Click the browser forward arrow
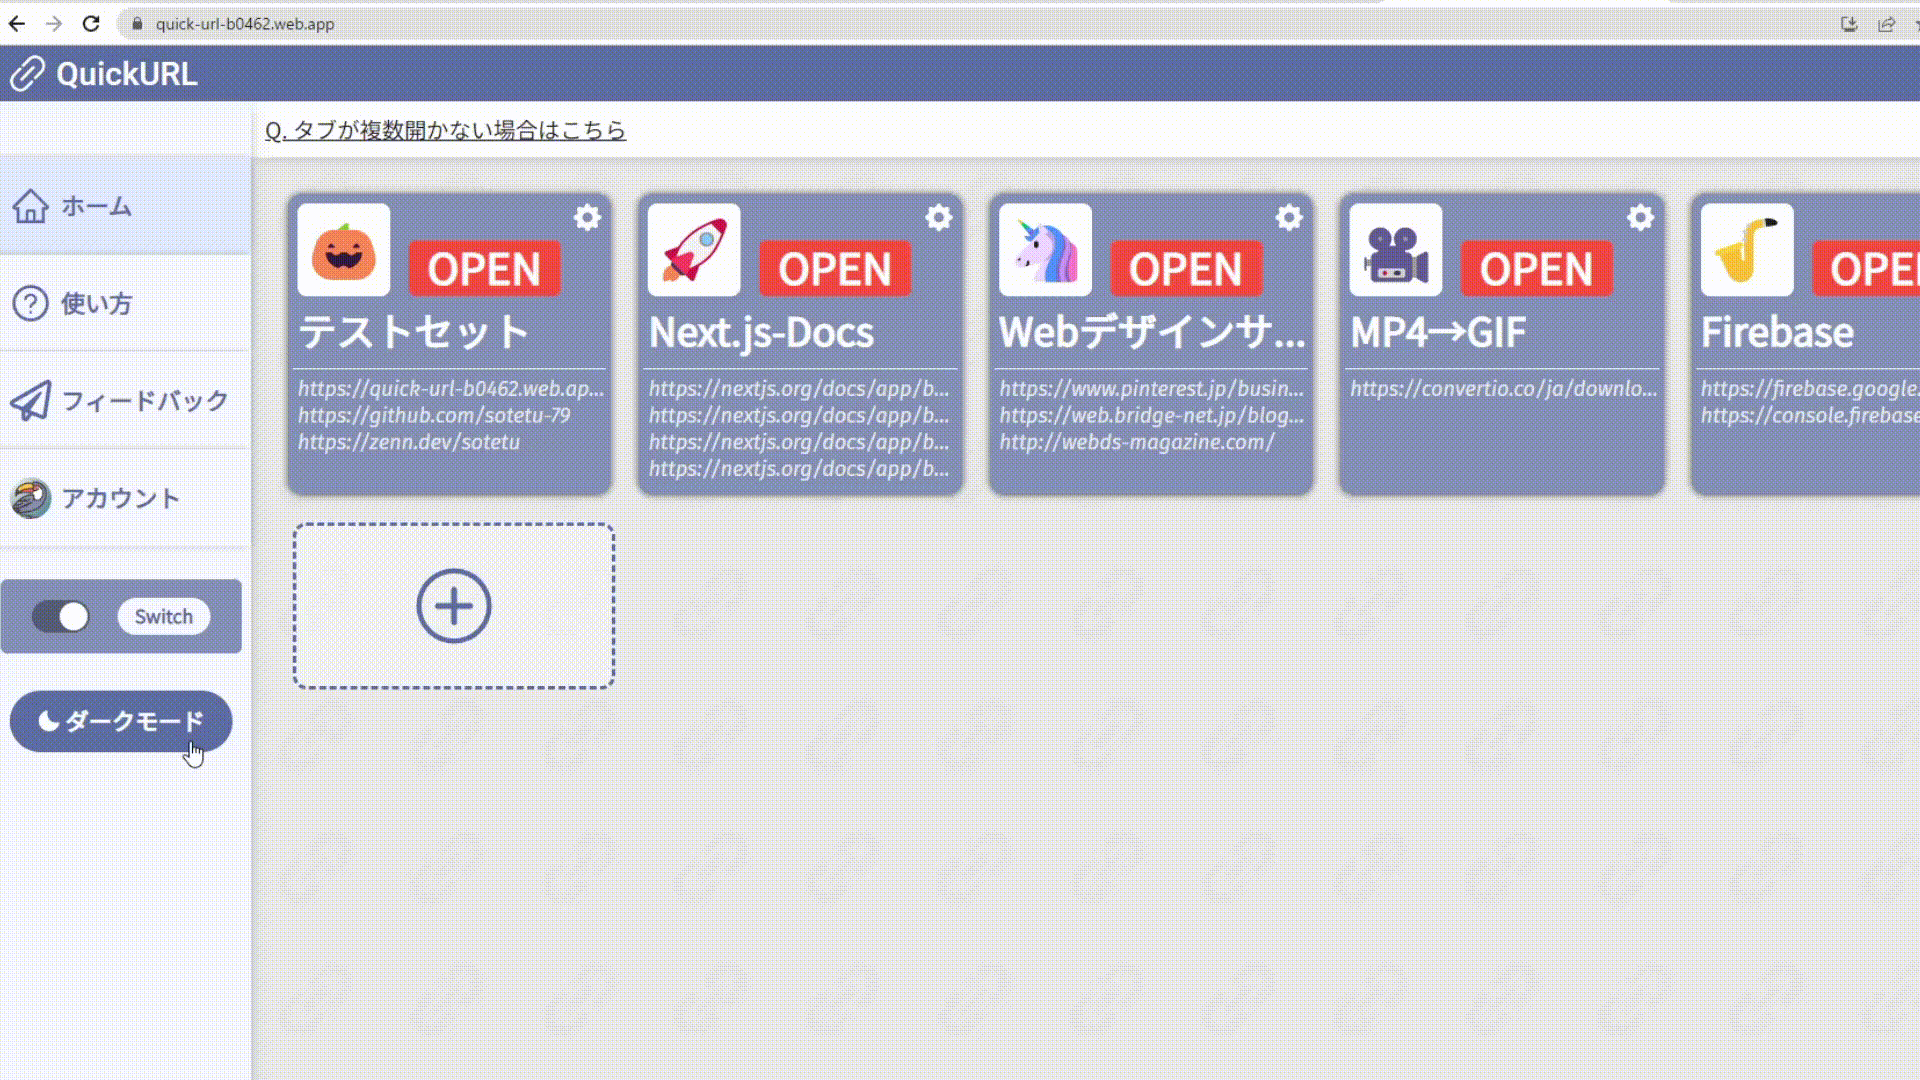Screen dimensions: 1920x1080 pyautogui.click(x=54, y=24)
